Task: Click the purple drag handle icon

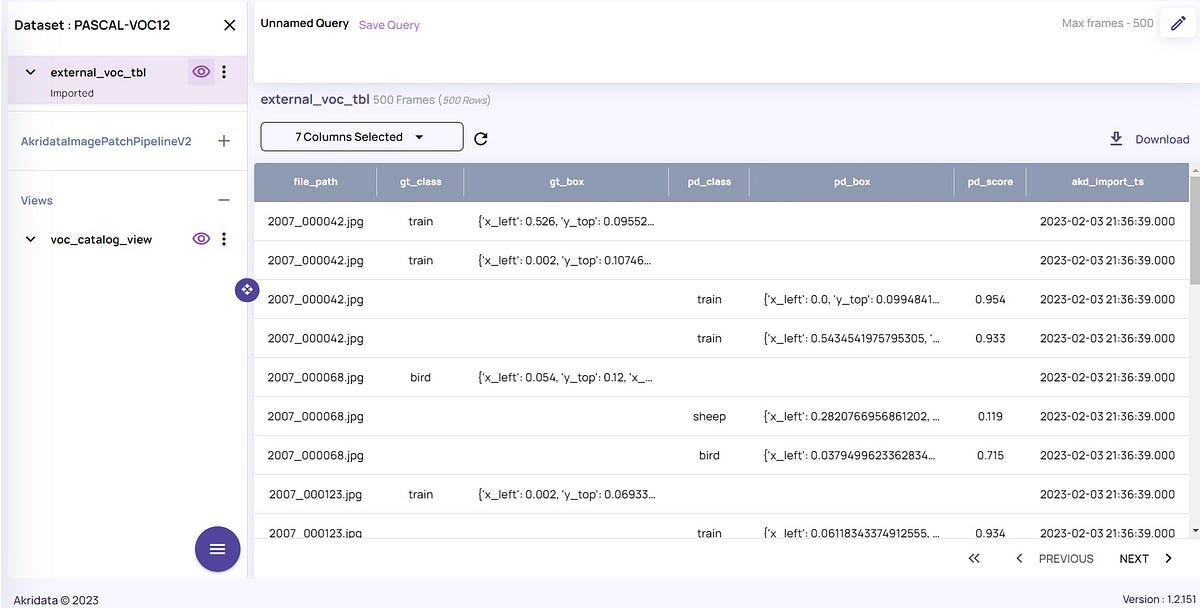Action: tap(247, 289)
